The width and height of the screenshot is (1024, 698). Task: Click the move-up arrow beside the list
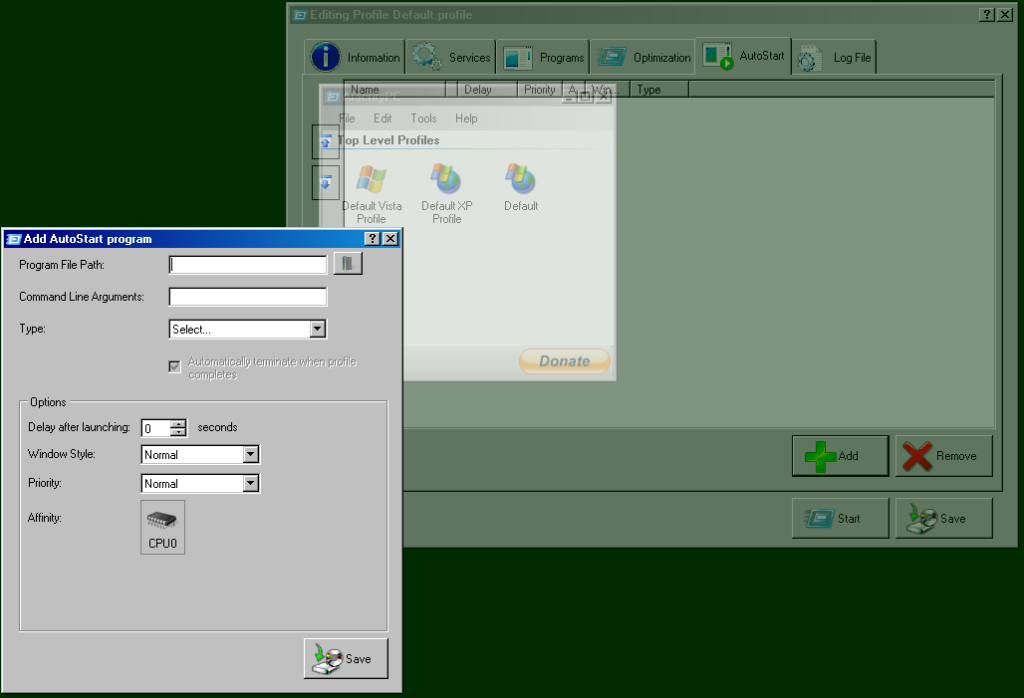326,143
